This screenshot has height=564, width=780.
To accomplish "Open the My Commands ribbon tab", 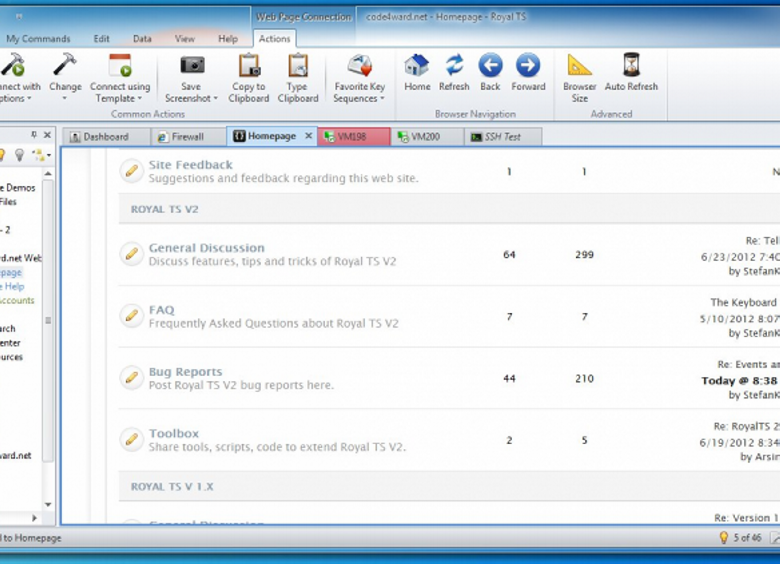I will [38, 39].
